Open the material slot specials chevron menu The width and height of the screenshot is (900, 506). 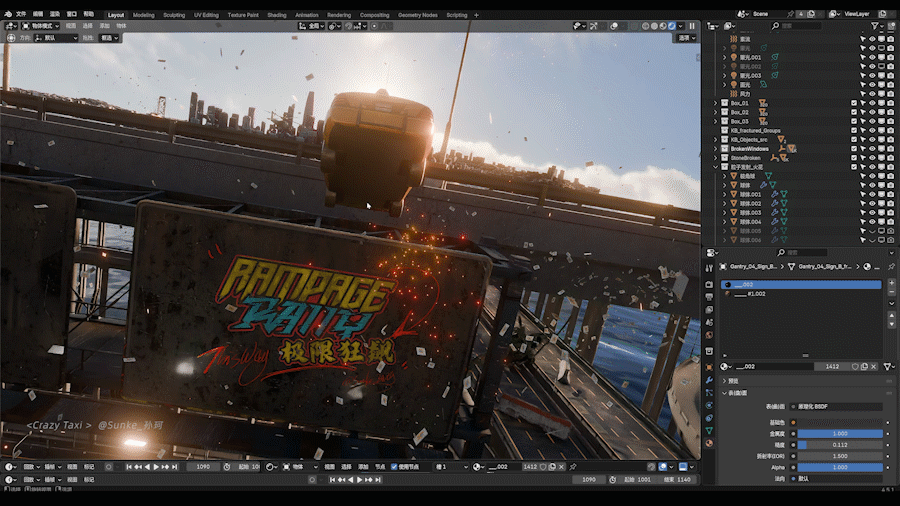(891, 304)
